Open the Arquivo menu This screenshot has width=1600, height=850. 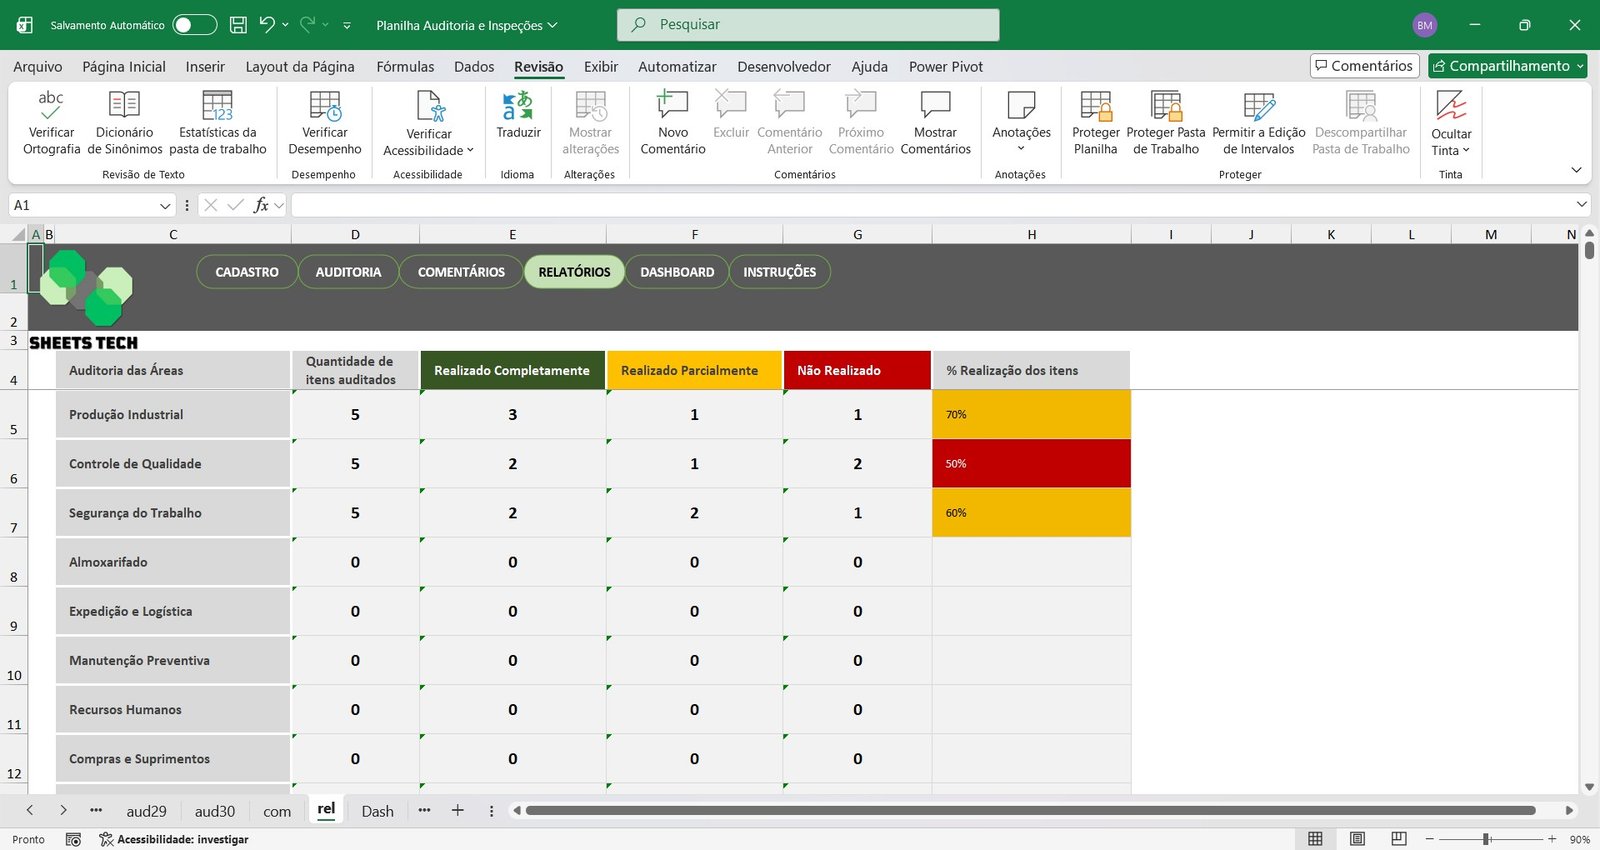[x=38, y=66]
